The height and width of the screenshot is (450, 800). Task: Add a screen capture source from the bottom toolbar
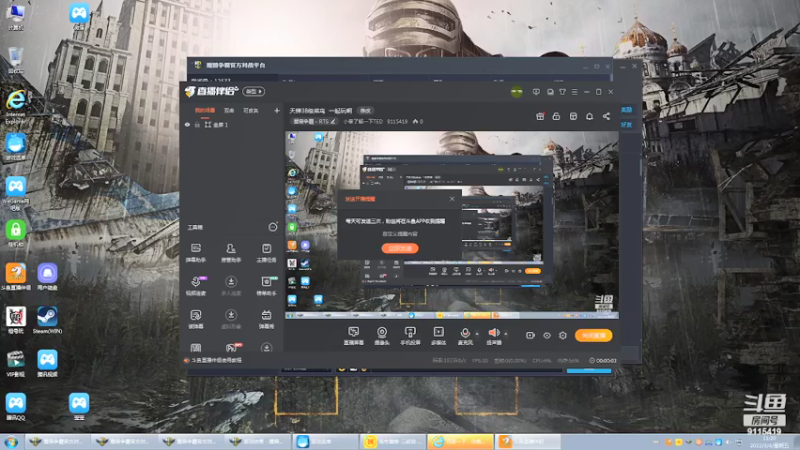click(x=354, y=336)
